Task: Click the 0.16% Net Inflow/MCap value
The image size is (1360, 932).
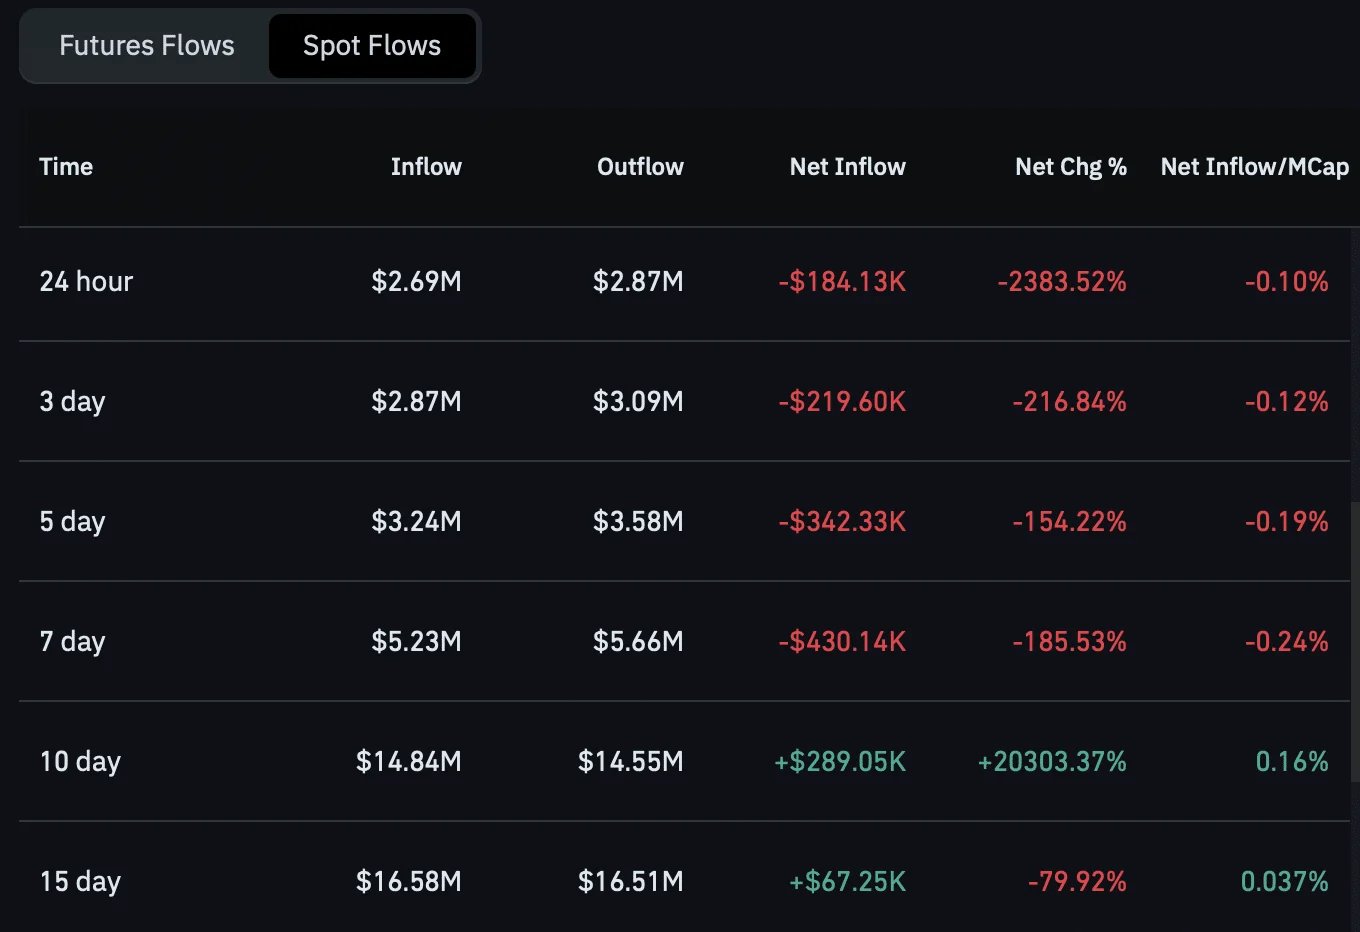Action: pos(1292,762)
